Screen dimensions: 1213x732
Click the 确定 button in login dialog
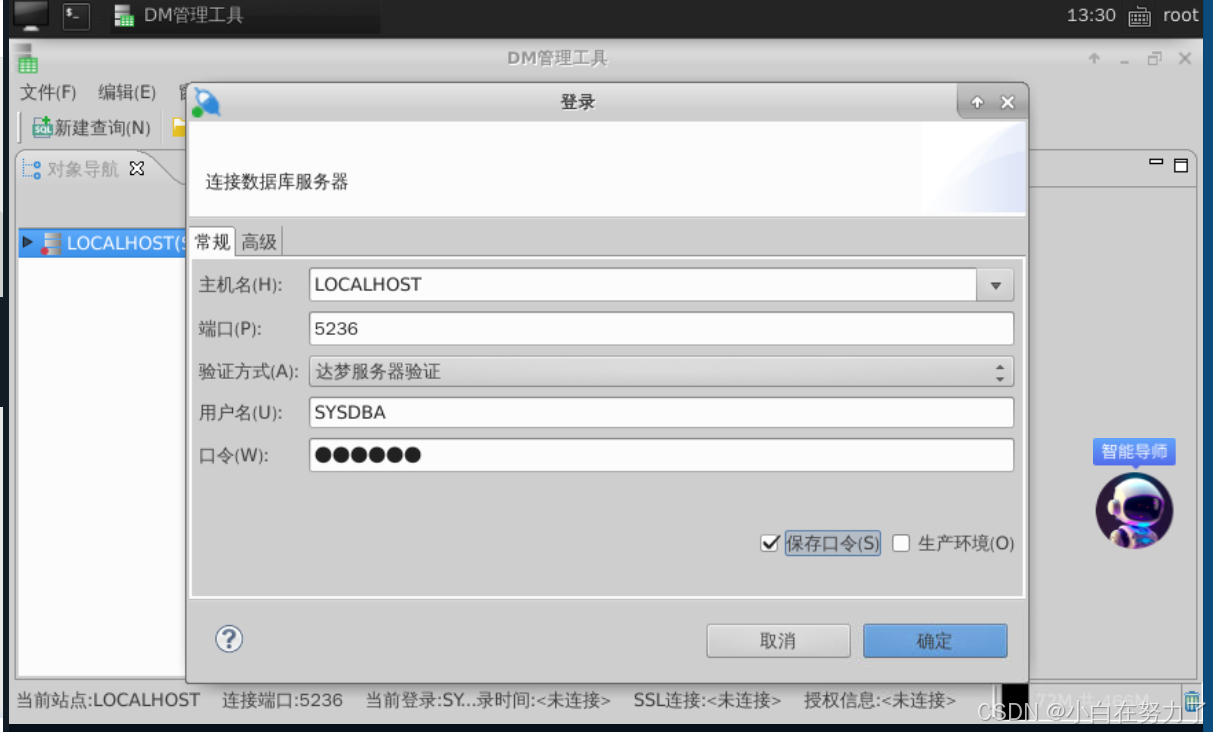pos(935,641)
